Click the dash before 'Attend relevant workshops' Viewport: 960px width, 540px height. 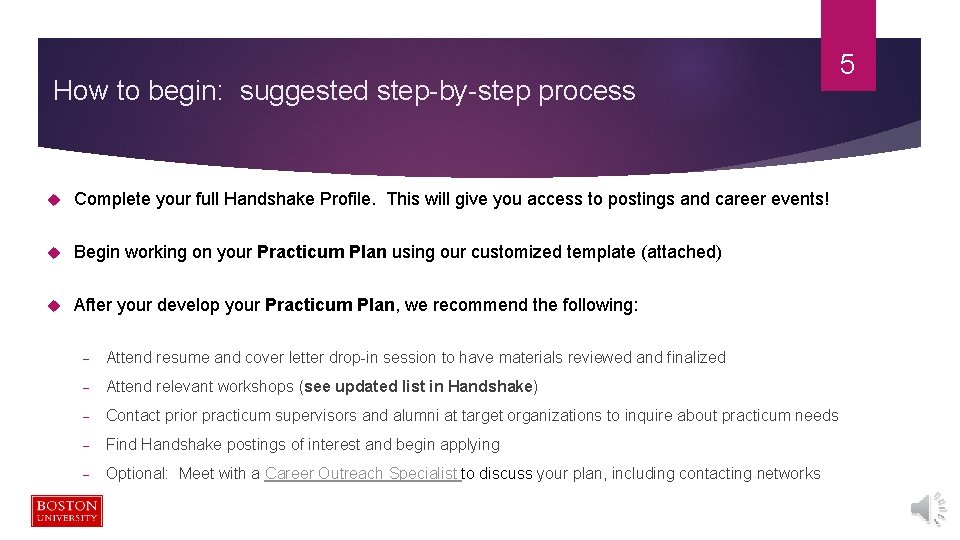click(x=87, y=388)
